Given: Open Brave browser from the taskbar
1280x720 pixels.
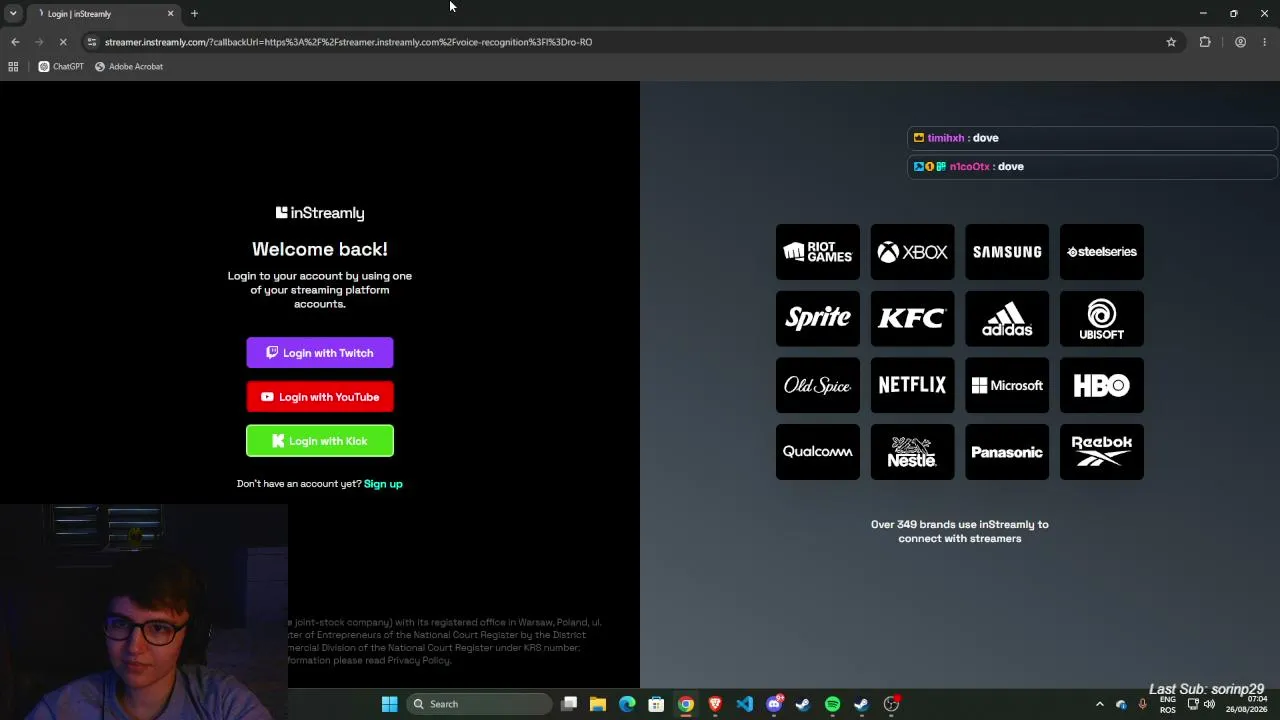Looking at the screenshot, I should [715, 704].
